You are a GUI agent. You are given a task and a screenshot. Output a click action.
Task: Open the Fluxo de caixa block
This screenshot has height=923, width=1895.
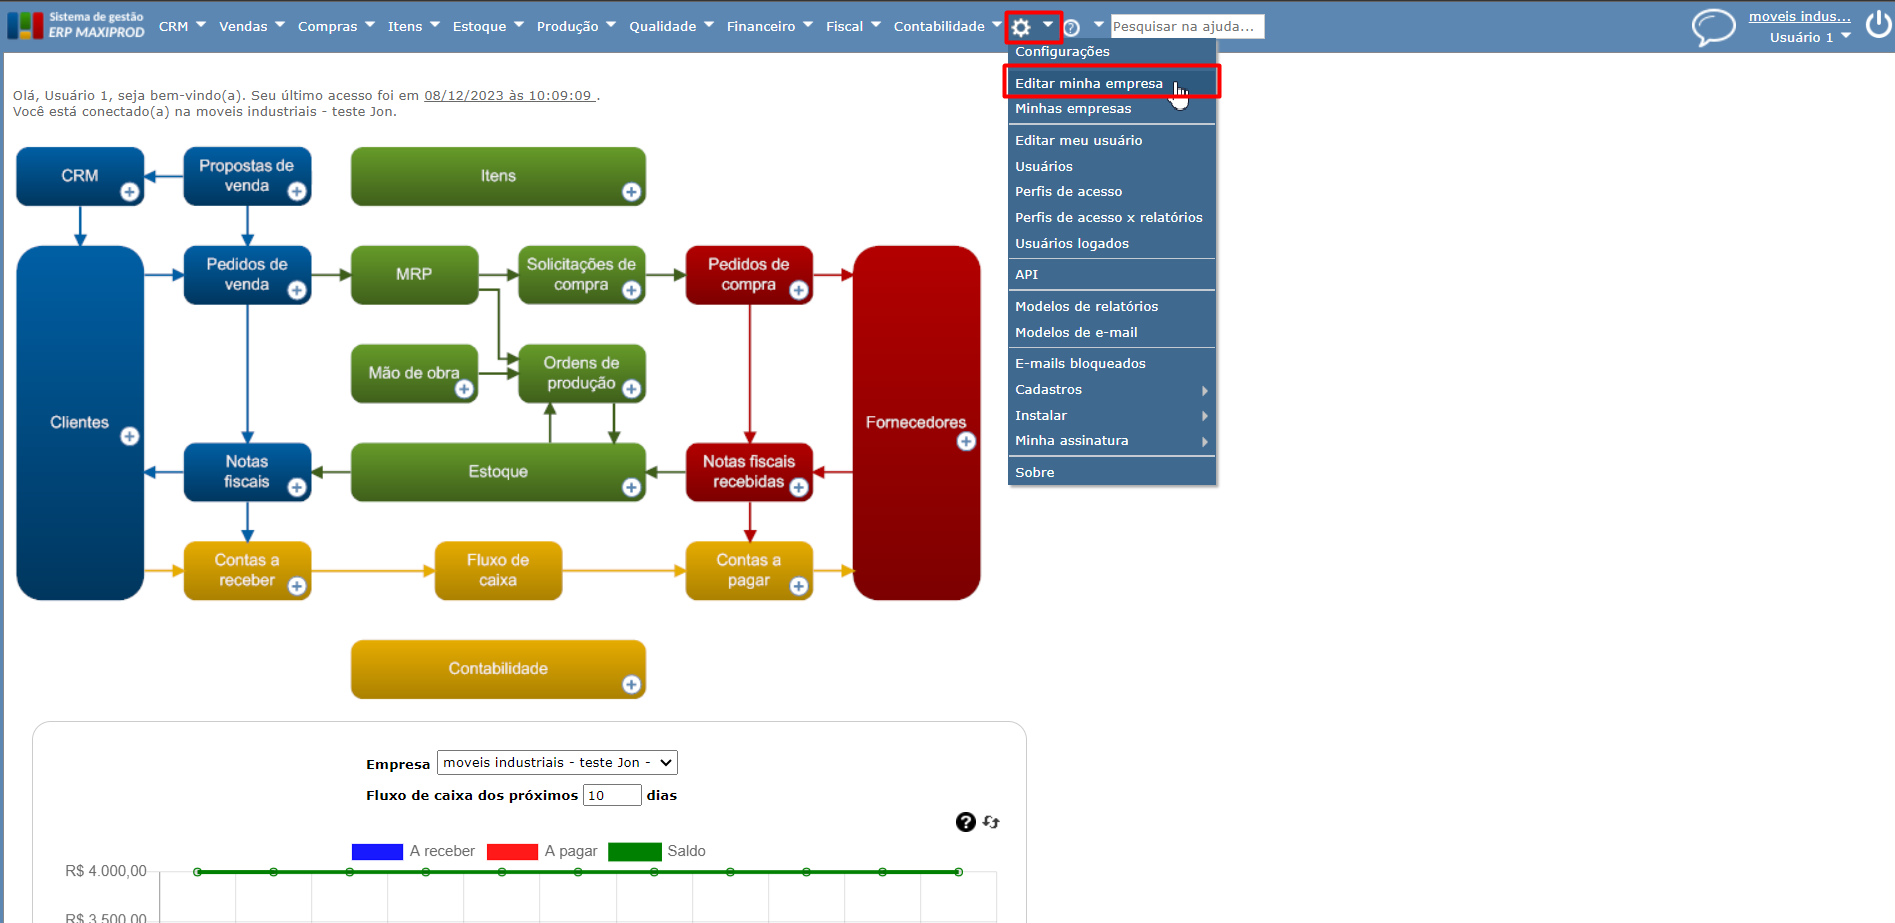tap(498, 571)
